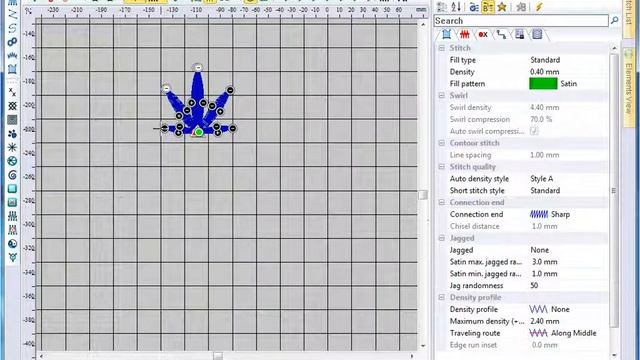This screenshot has width=640, height=360.
Task: Click the Jag randomness value 50
Action: [x=534, y=286]
